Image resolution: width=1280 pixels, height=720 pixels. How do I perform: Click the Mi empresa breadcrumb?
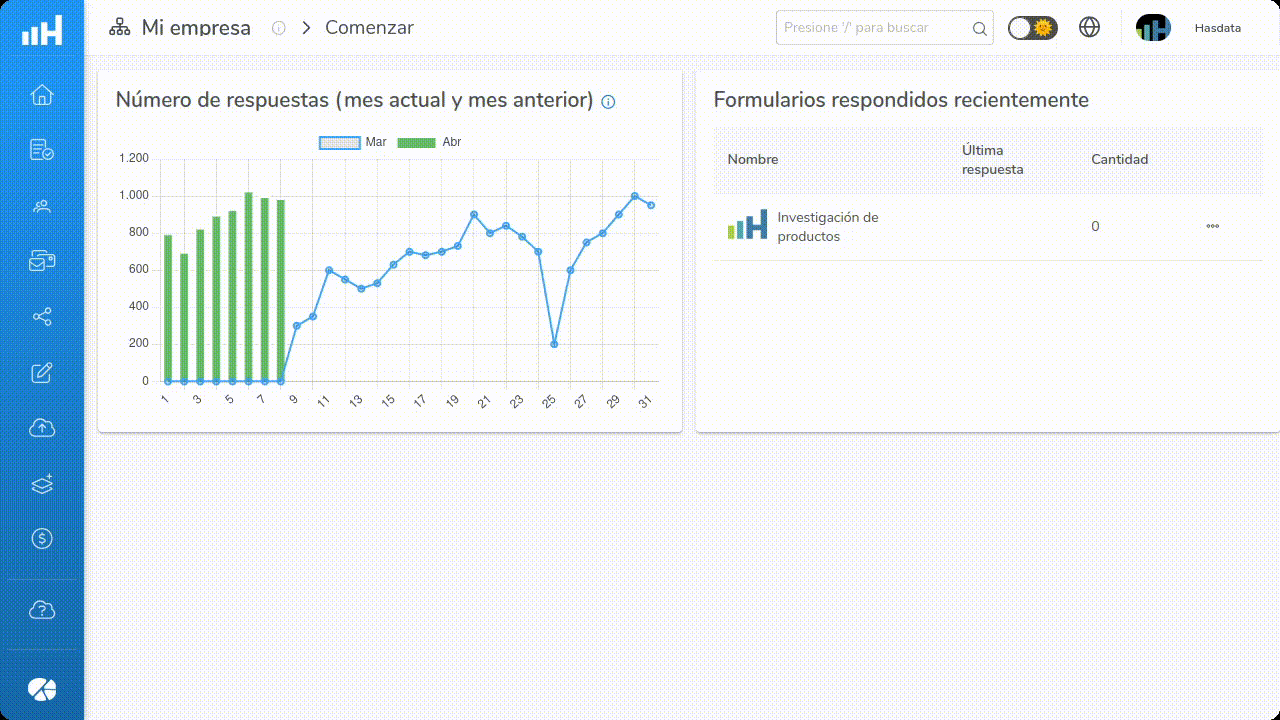click(x=196, y=28)
